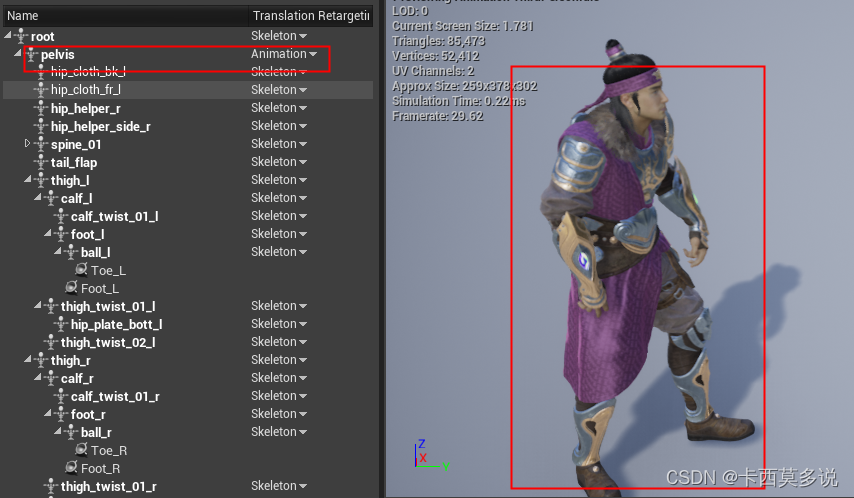Screen dimensions: 854x498
Task: Collapse the ball_l bone node
Action: pyautogui.click(x=58, y=251)
